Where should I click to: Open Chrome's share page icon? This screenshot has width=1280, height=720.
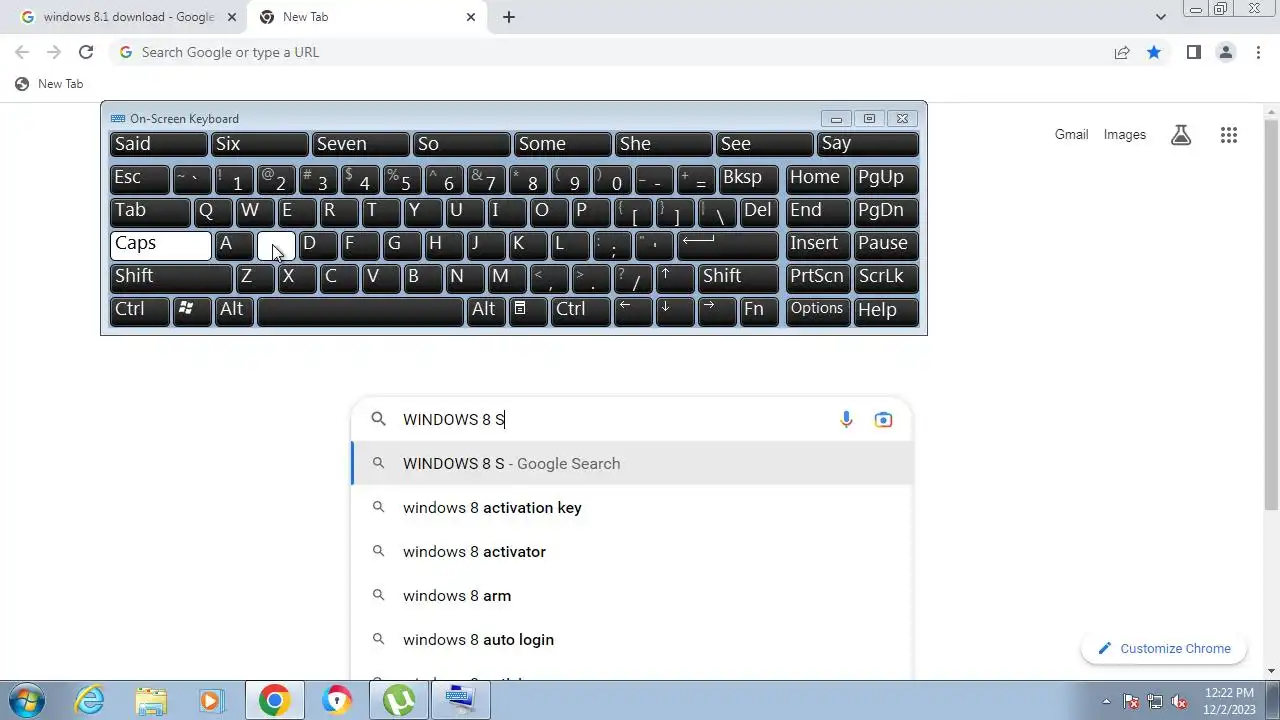point(1122,52)
